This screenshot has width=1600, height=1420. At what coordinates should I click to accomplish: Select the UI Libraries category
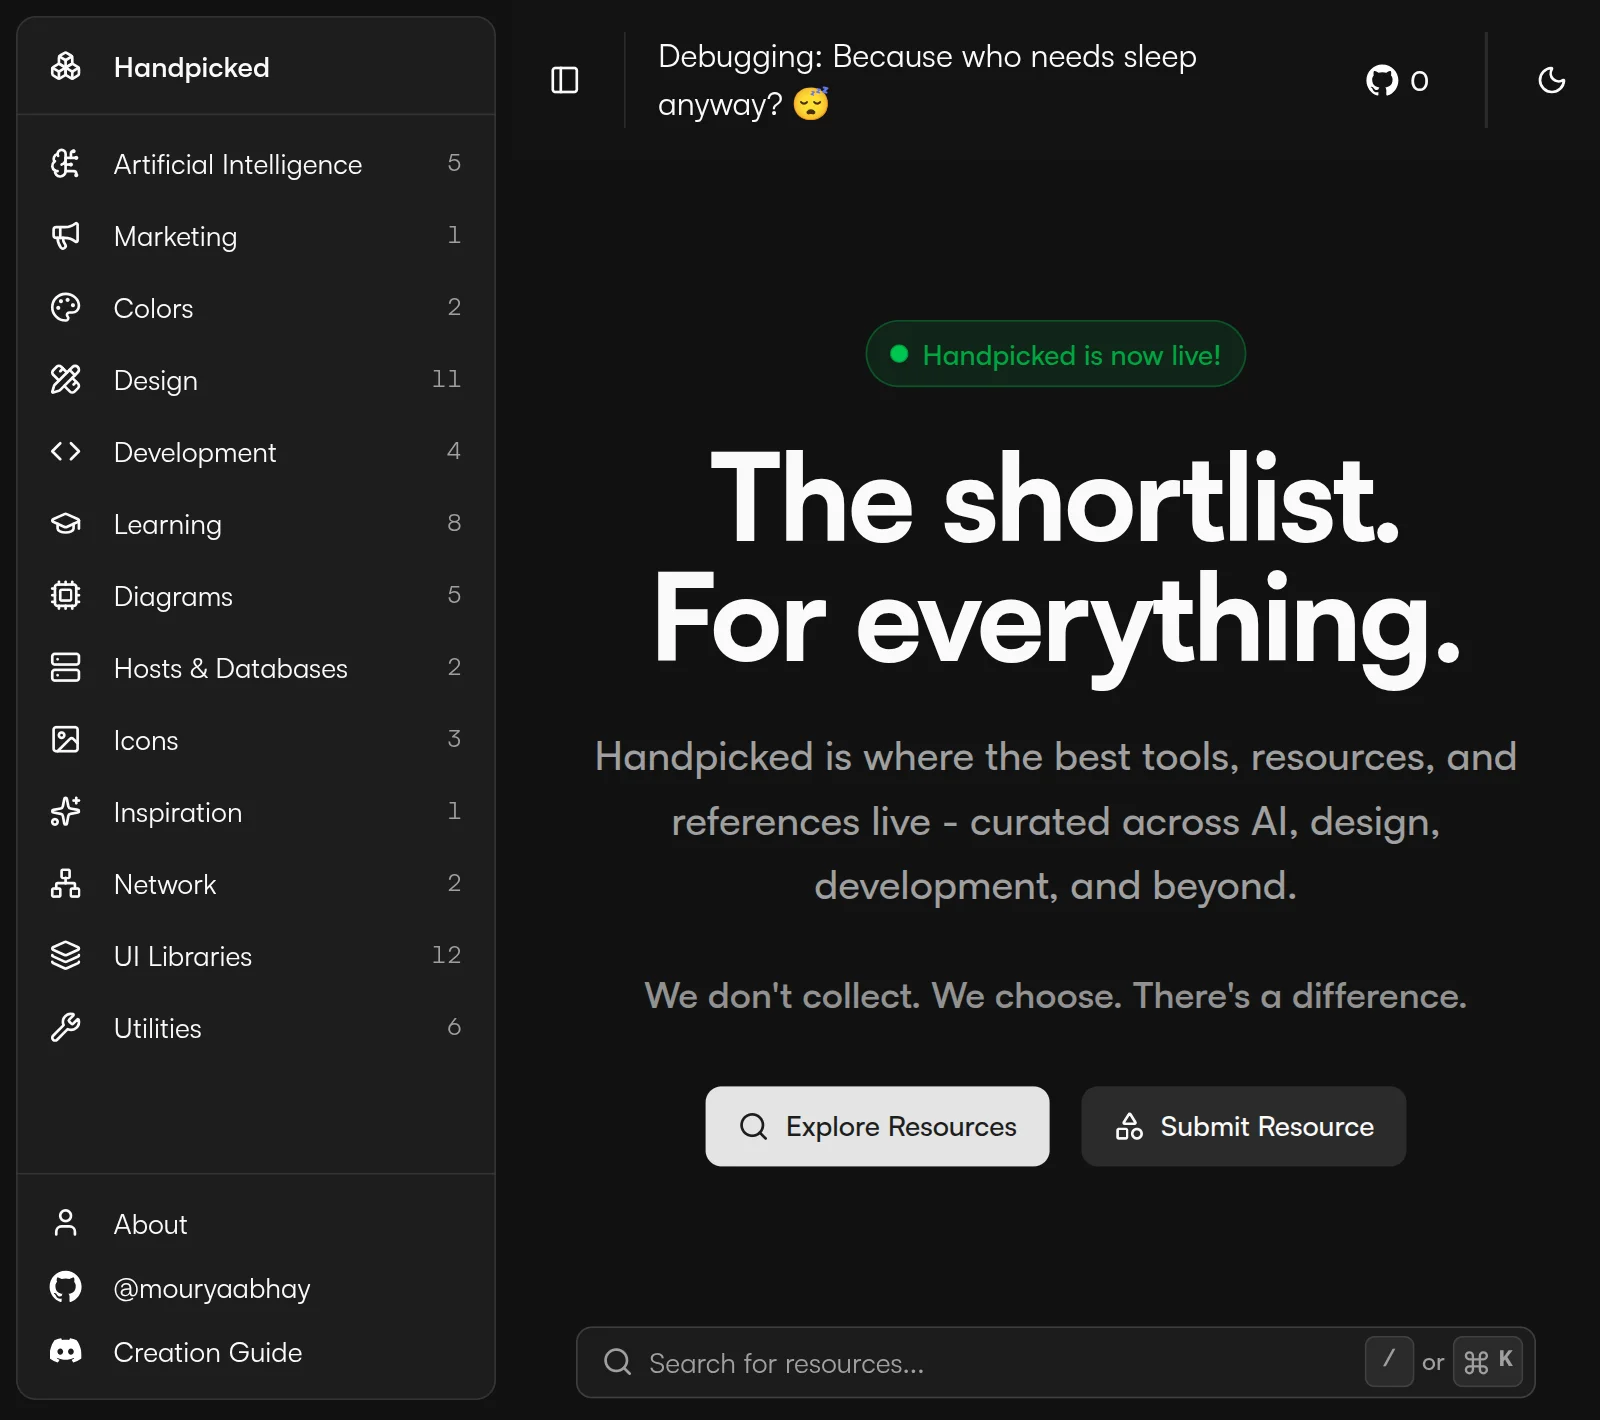pos(256,956)
